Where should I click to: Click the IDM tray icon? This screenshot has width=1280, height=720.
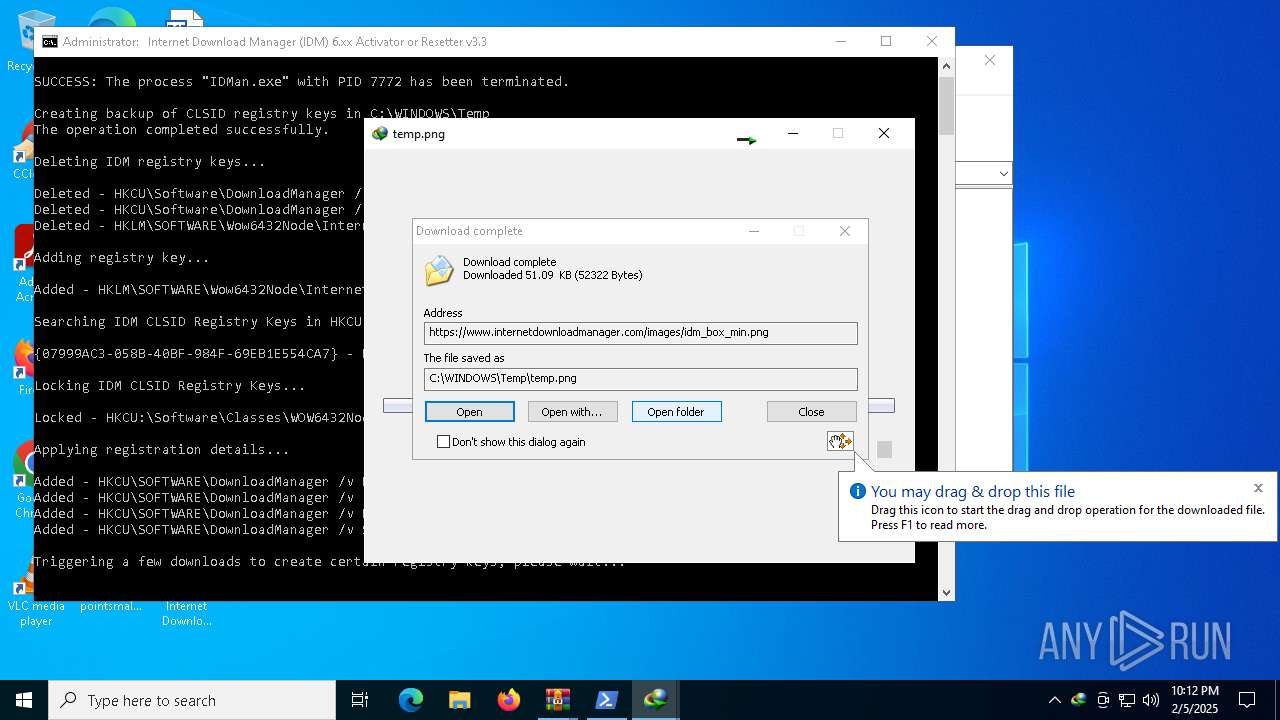(1078, 700)
